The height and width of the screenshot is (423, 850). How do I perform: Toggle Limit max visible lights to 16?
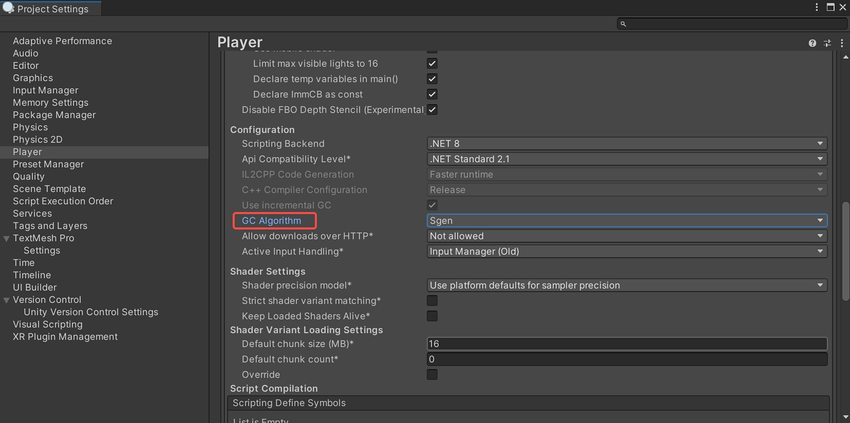pos(432,63)
